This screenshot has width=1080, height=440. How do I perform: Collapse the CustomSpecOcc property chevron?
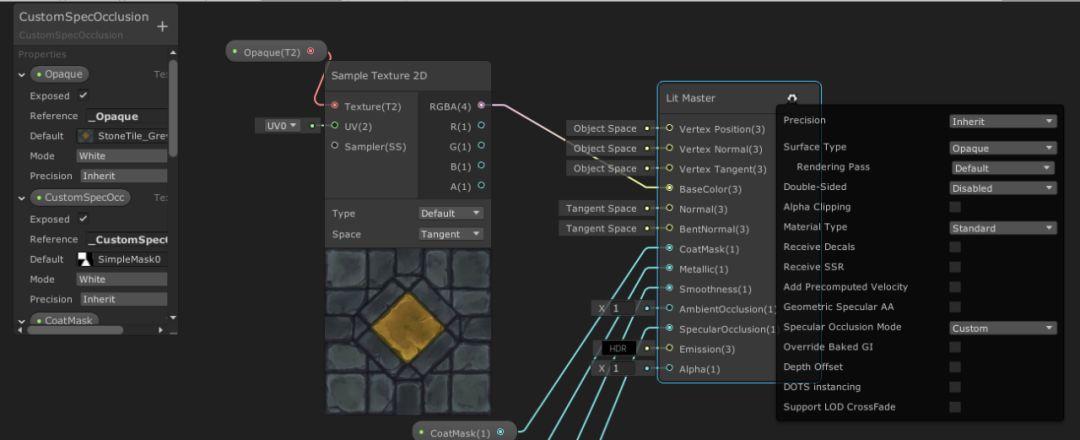click(x=23, y=198)
